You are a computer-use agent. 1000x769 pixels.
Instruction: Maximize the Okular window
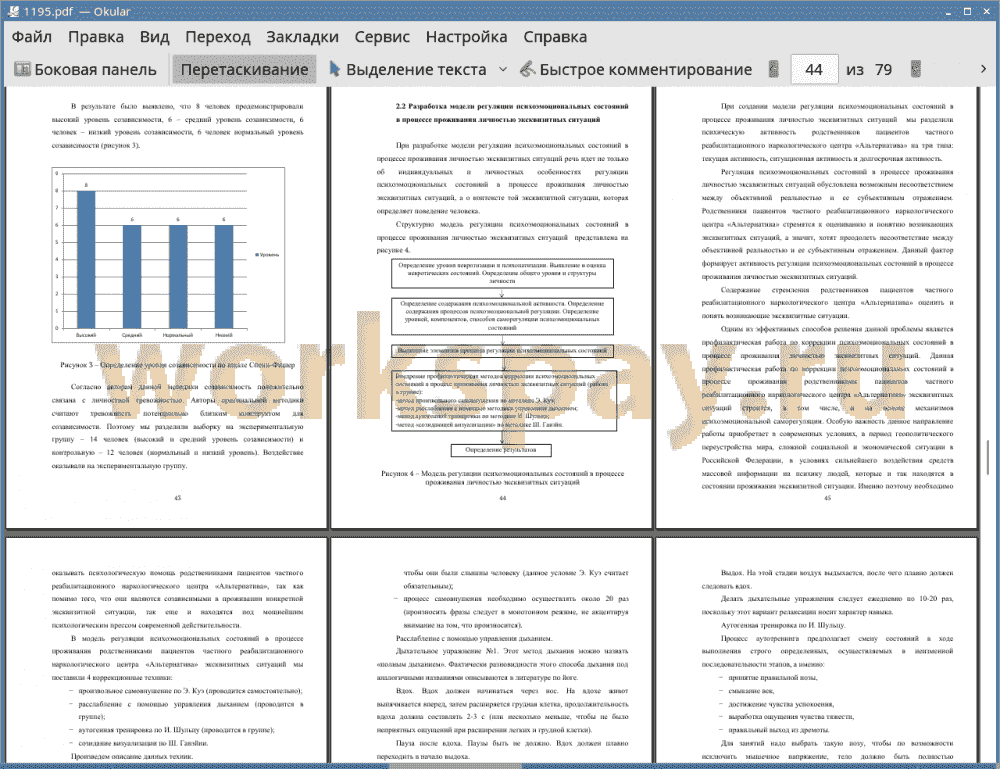(x=967, y=11)
